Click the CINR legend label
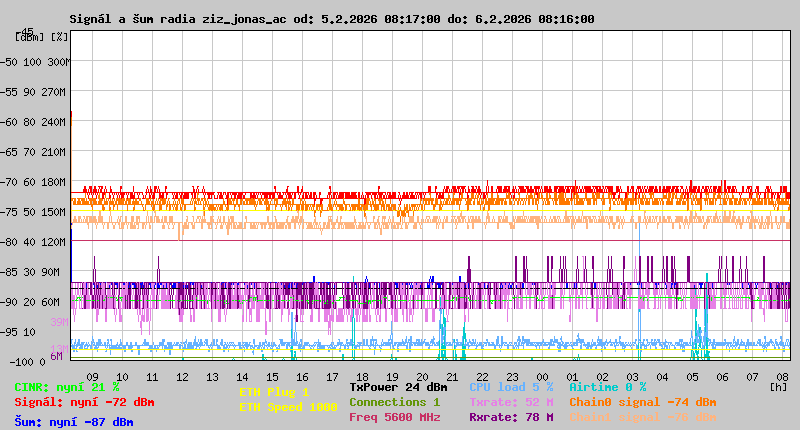Image resolution: width=800 pixels, height=430 pixels. tap(66, 387)
